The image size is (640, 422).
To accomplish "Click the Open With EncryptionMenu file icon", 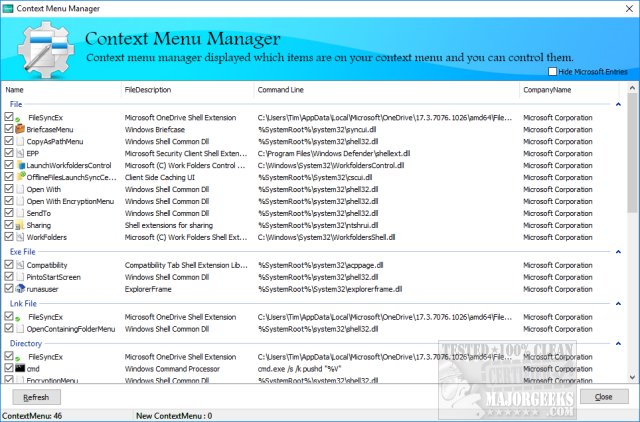I will pos(20,201).
